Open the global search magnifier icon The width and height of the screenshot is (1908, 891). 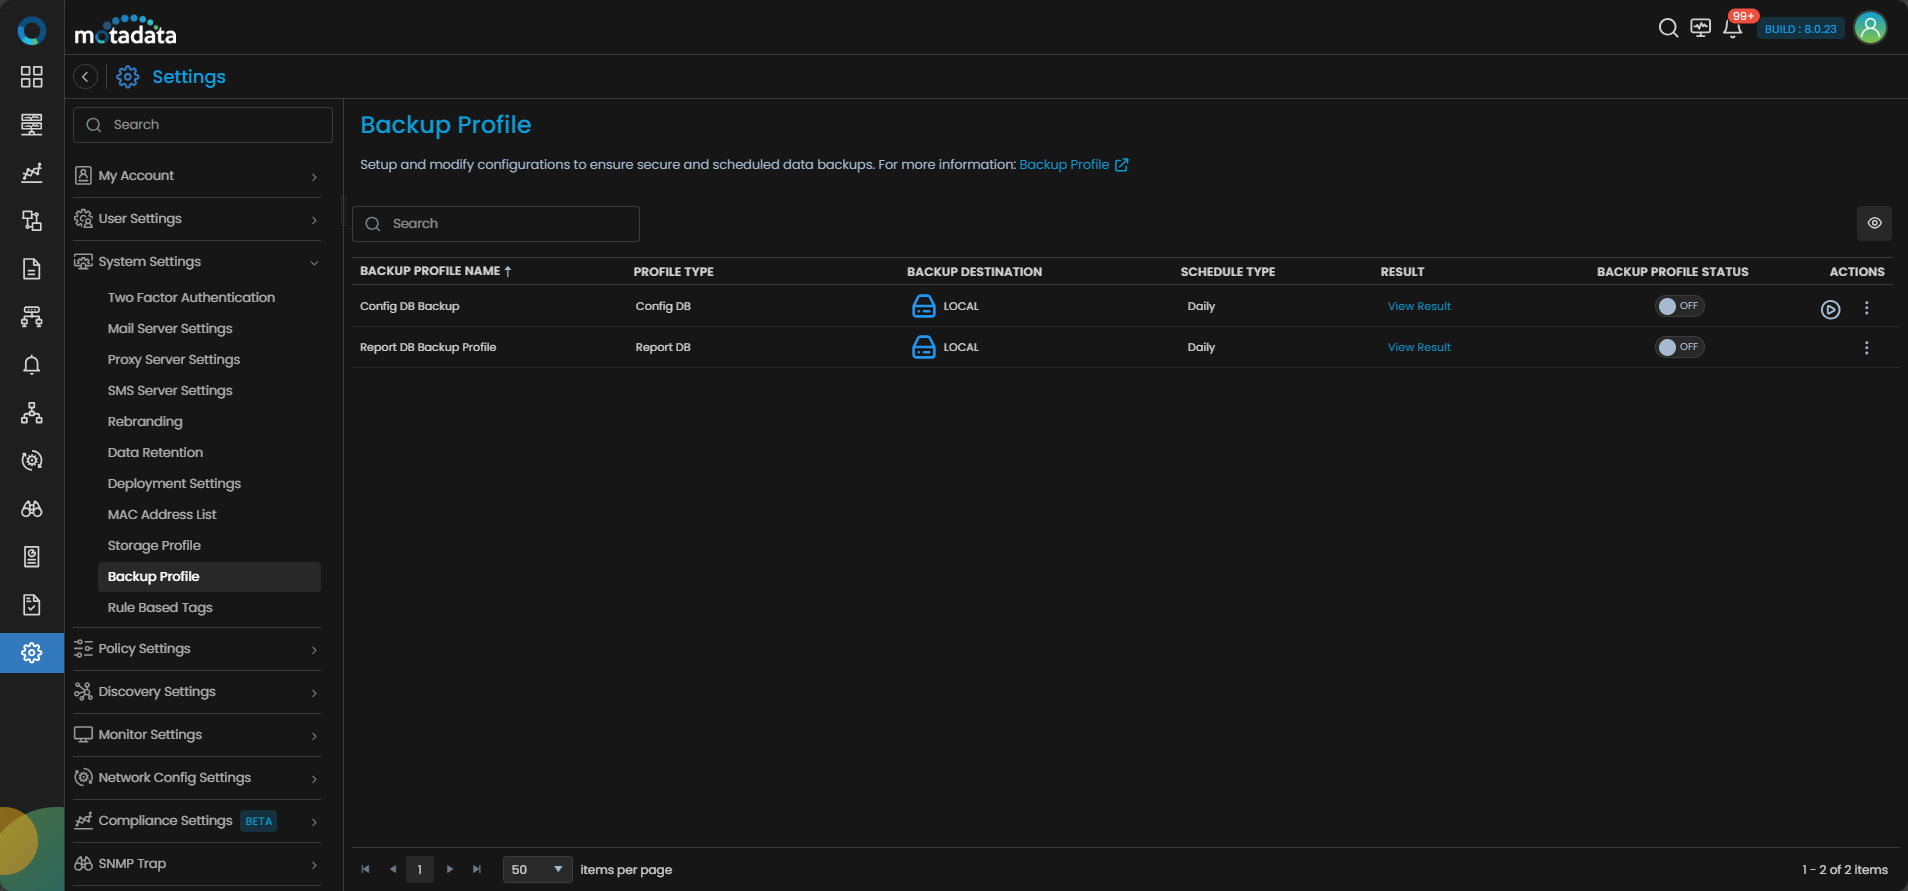tap(1668, 28)
